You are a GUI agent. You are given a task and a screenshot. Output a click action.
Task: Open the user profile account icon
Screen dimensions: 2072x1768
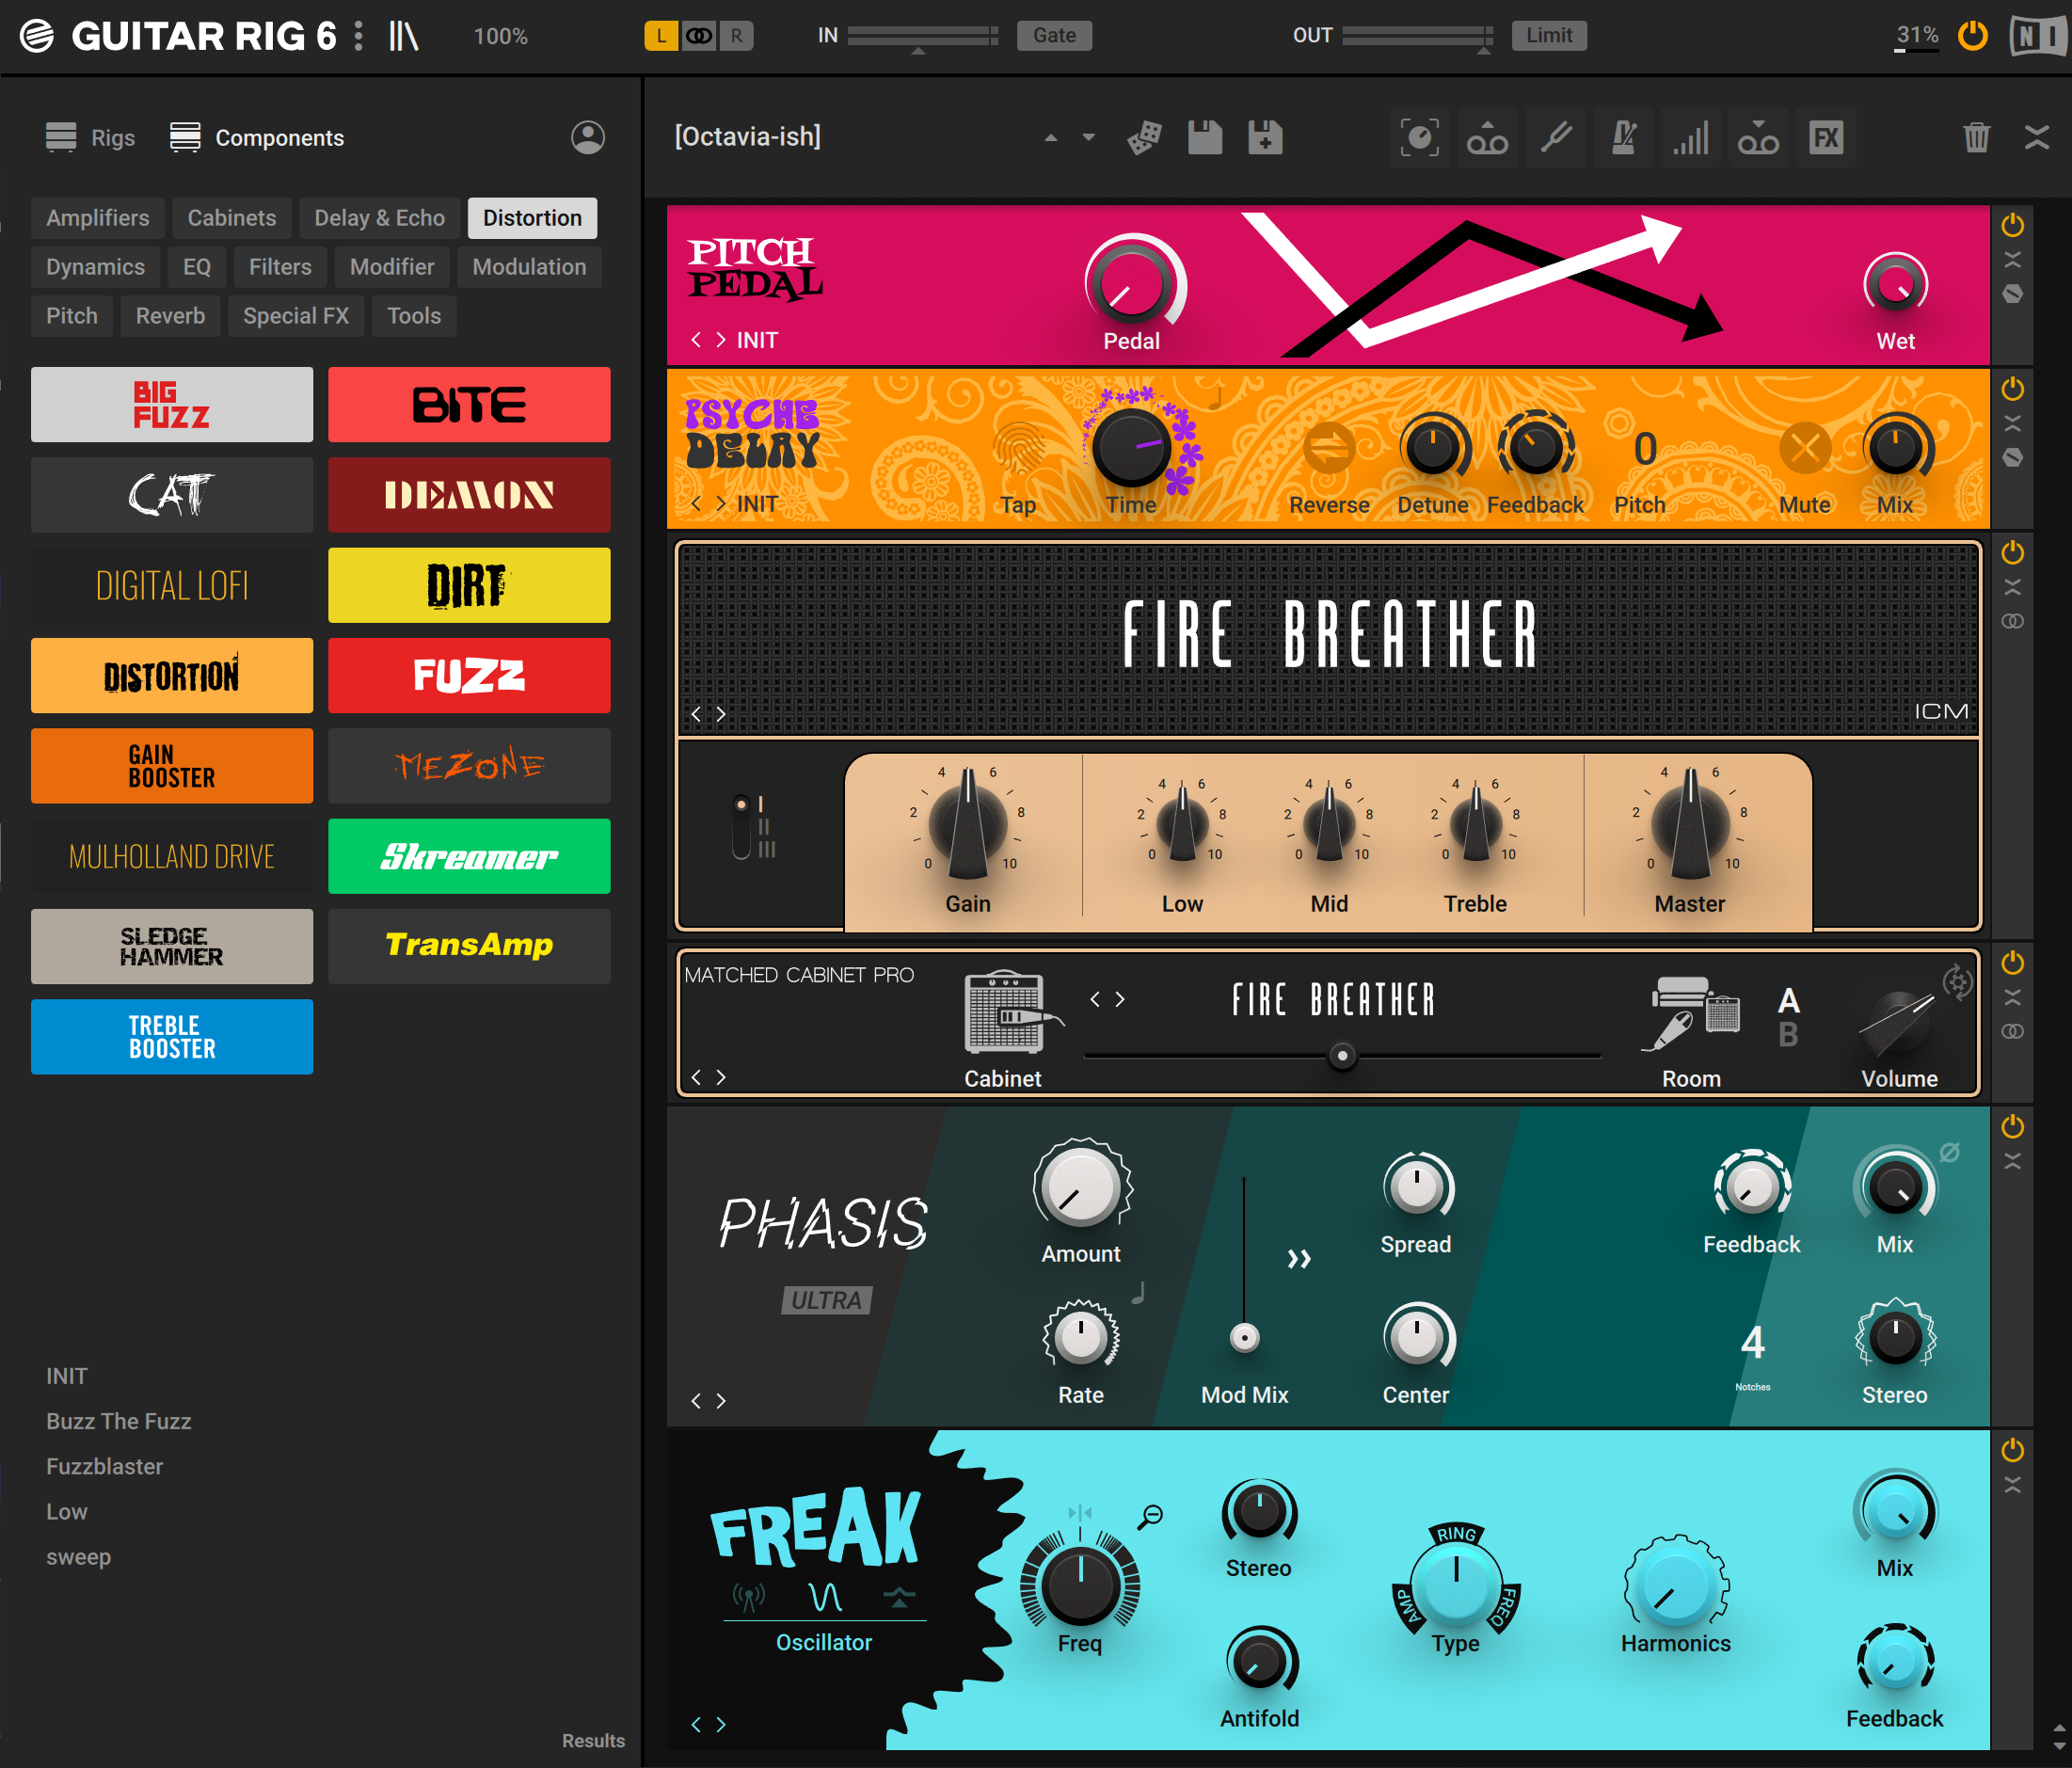589,137
